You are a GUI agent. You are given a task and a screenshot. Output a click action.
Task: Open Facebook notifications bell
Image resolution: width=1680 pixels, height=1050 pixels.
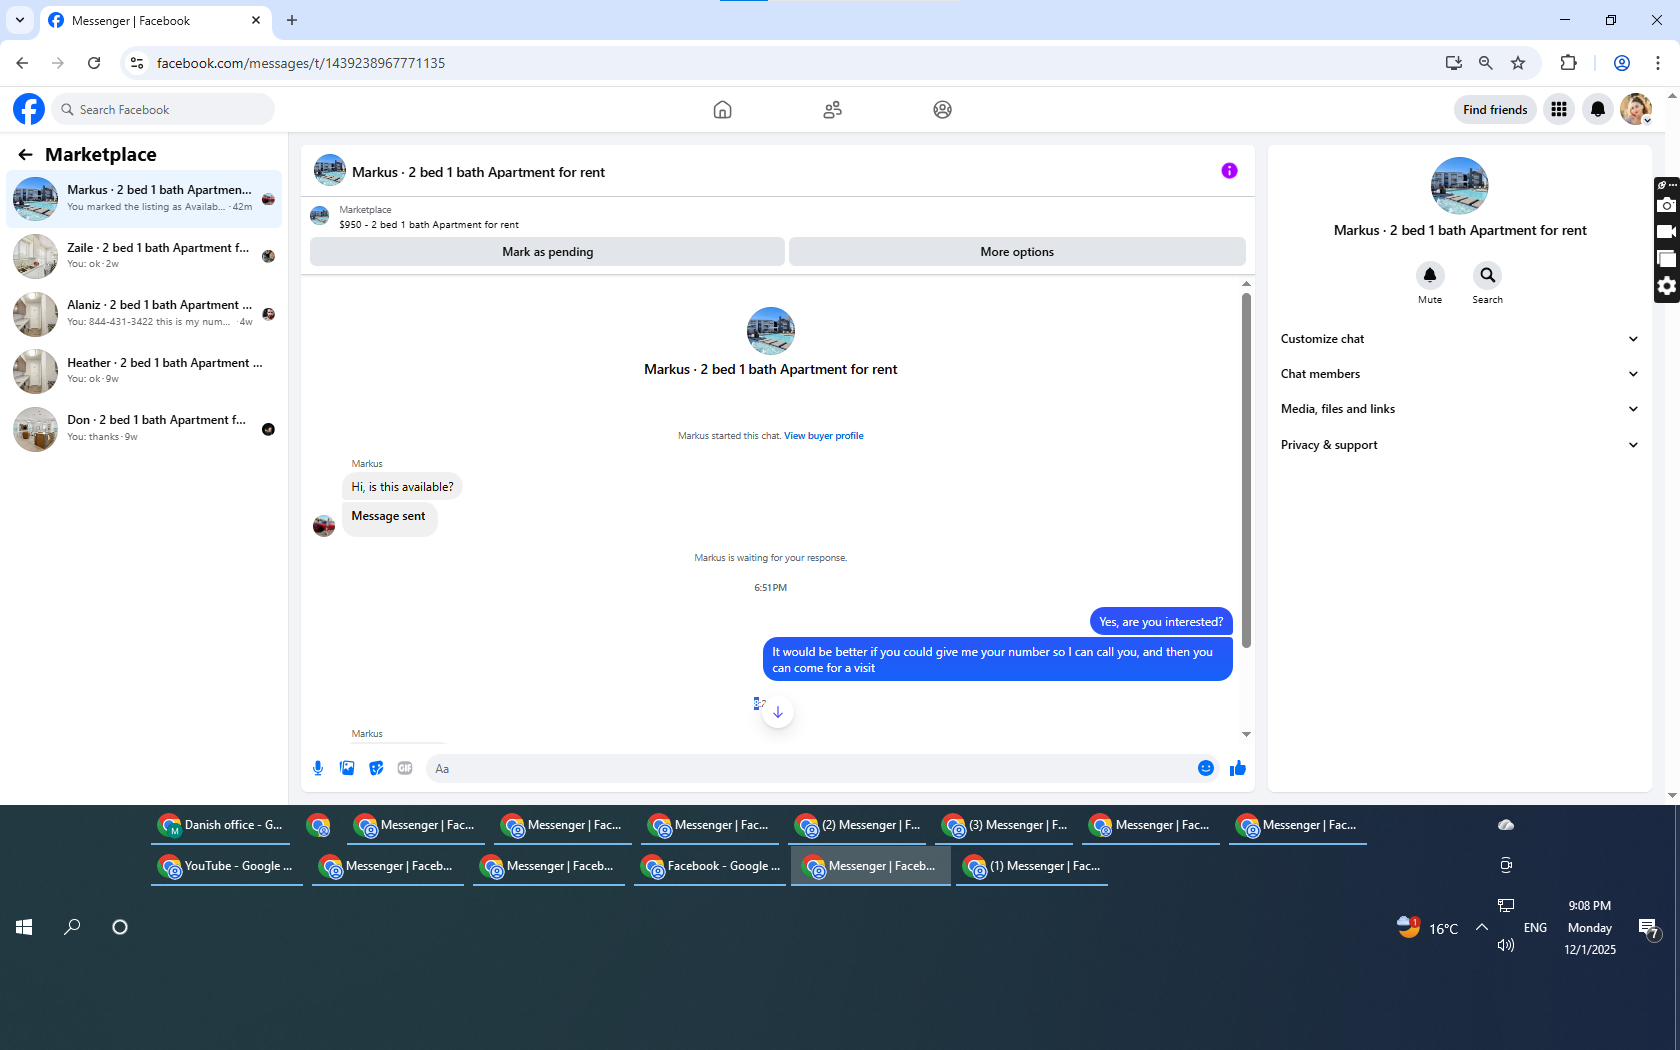[1598, 109]
